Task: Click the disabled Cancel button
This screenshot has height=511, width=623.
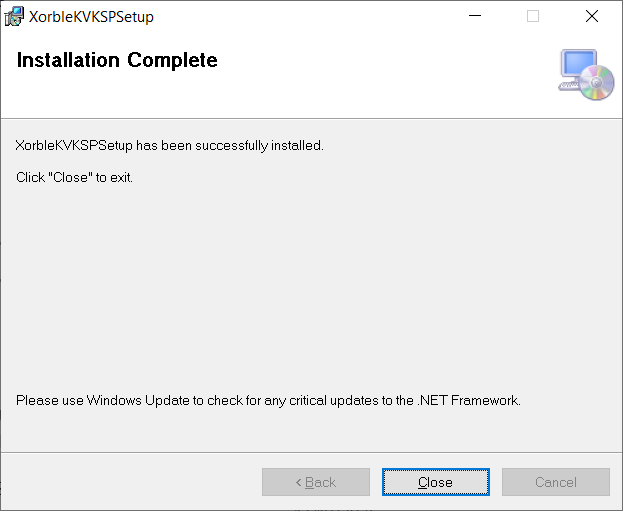Action: coord(555,482)
